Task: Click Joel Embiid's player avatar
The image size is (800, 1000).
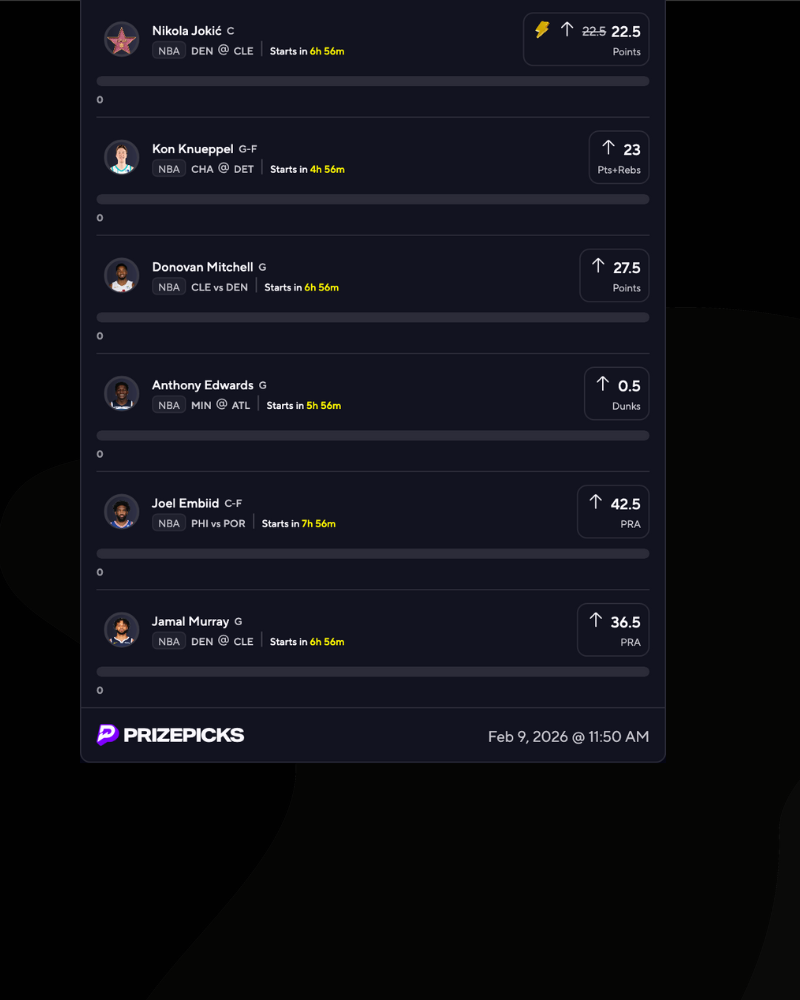Action: pyautogui.click(x=121, y=512)
